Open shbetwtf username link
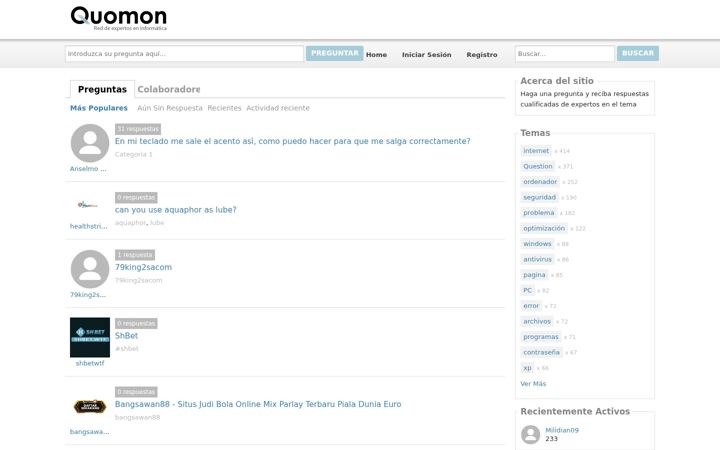 pyautogui.click(x=90, y=363)
